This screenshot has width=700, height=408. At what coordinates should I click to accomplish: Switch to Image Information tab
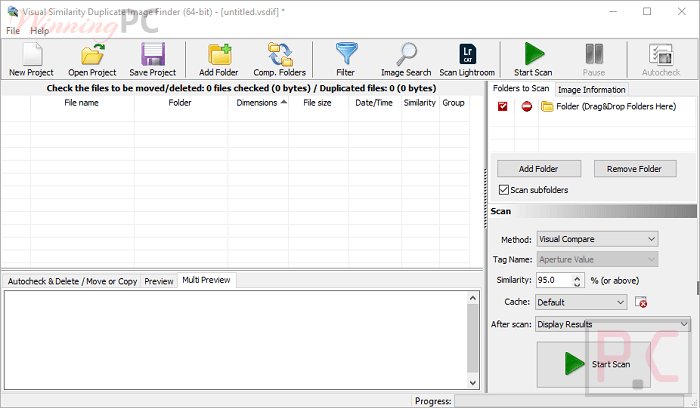coord(592,90)
